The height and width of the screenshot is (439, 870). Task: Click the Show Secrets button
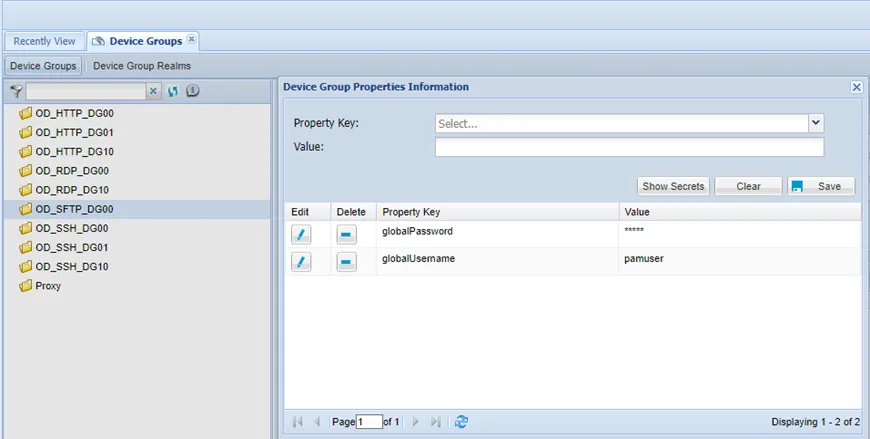673,186
